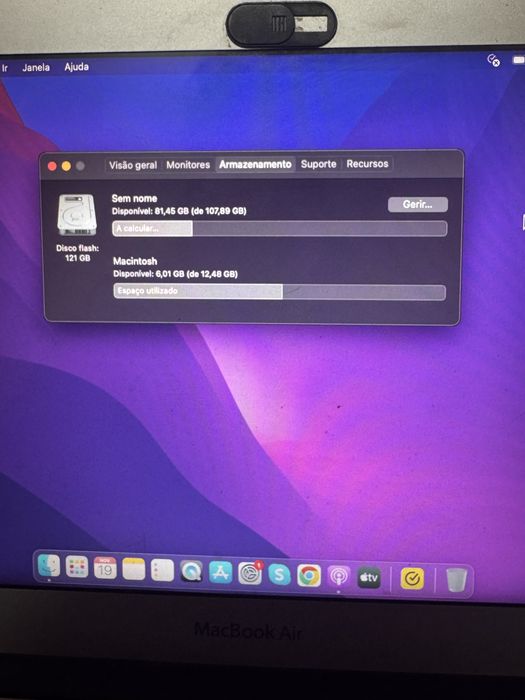Open the App Store from the Dock
This screenshot has width=525, height=700.
pos(221,572)
